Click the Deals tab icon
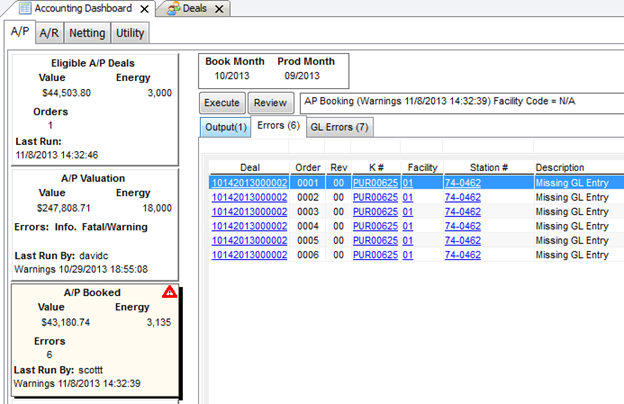Image resolution: width=624 pixels, height=404 pixels. (175, 8)
